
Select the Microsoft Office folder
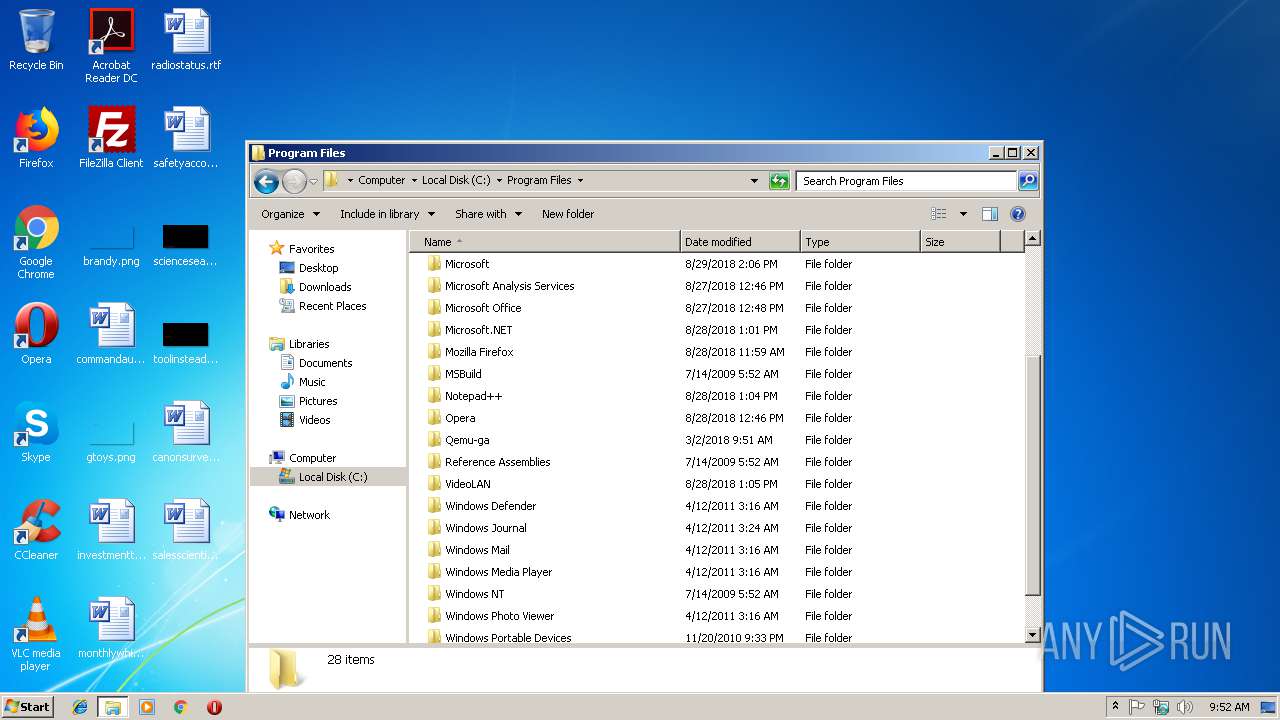click(x=483, y=308)
